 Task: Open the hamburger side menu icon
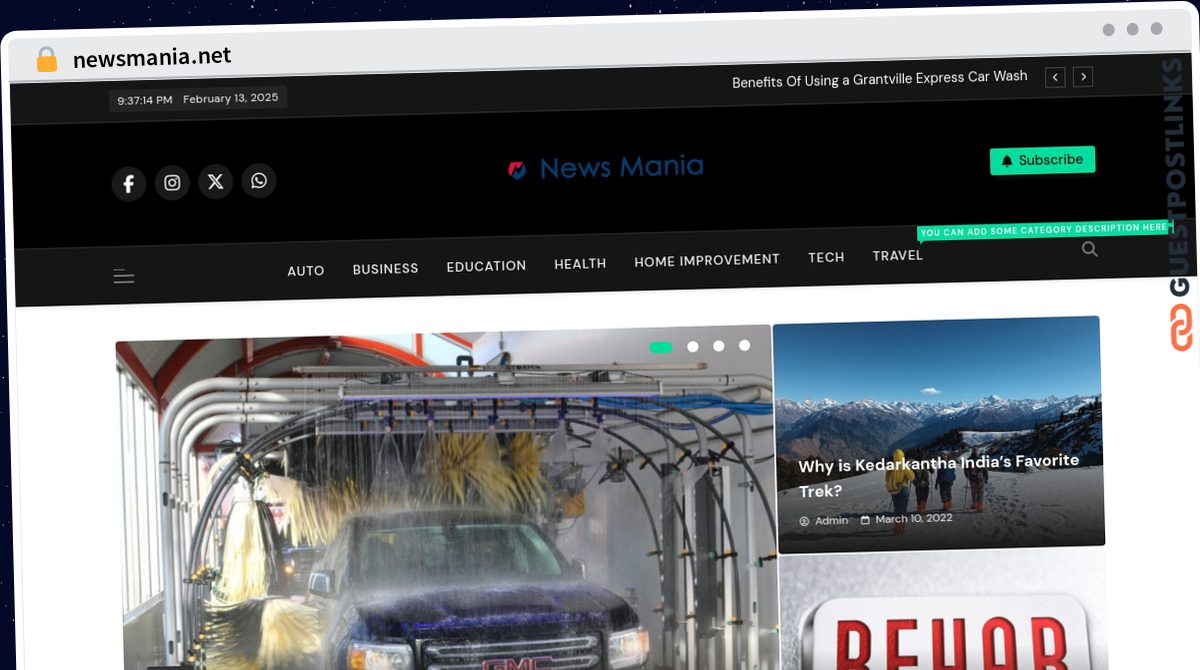pos(124,277)
